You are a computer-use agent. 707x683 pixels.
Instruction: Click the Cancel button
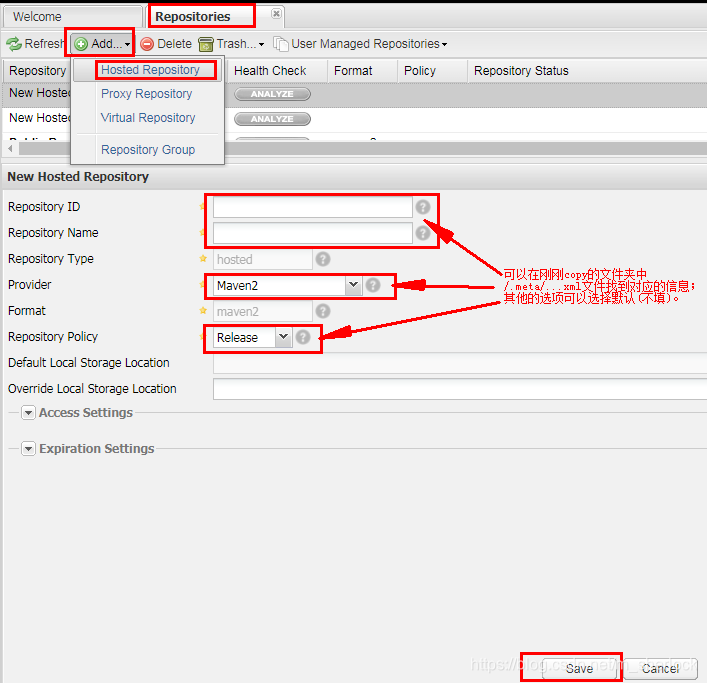661,669
